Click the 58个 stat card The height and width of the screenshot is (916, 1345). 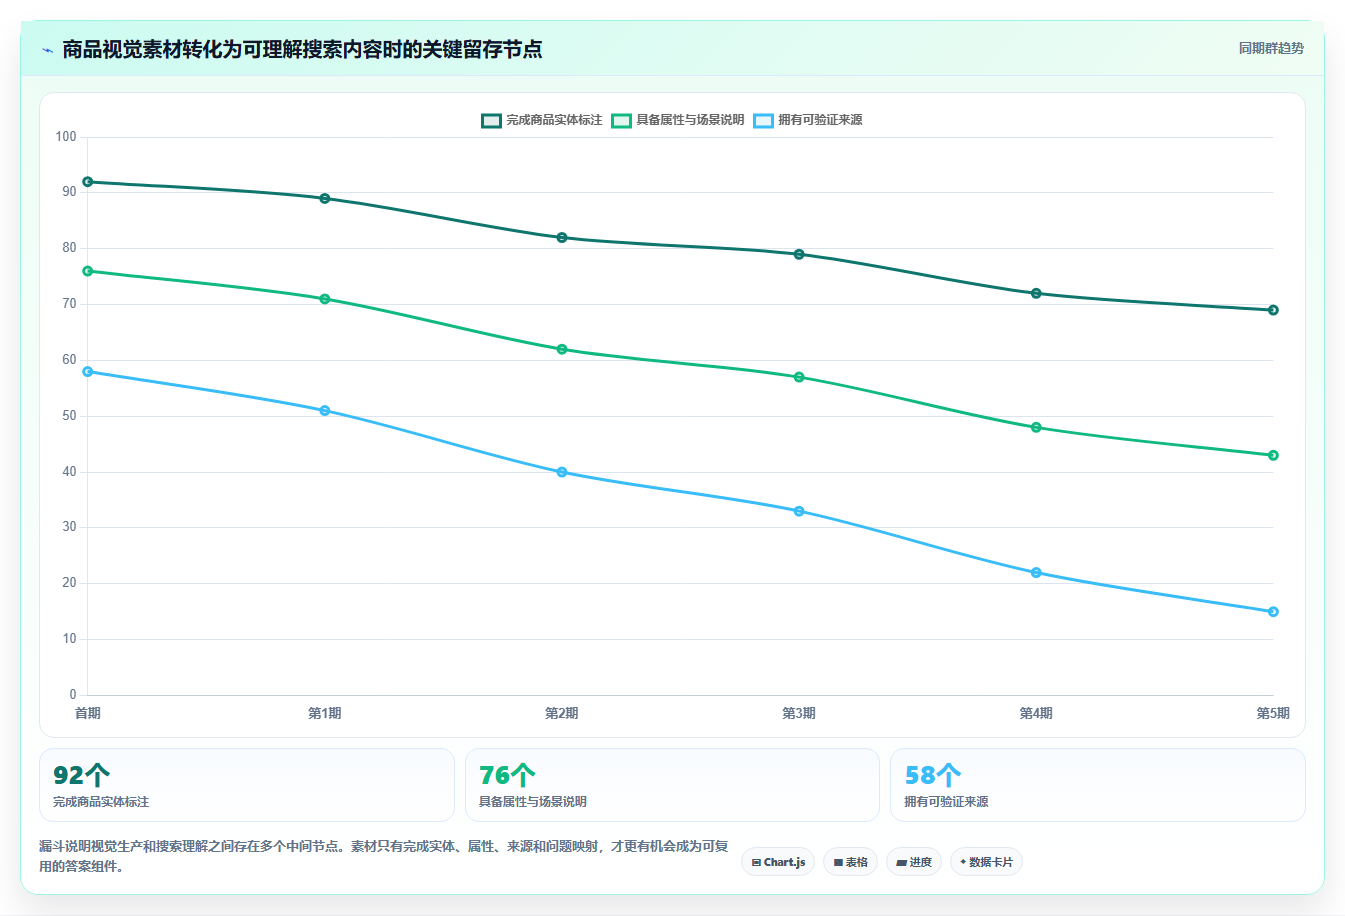tap(1098, 785)
